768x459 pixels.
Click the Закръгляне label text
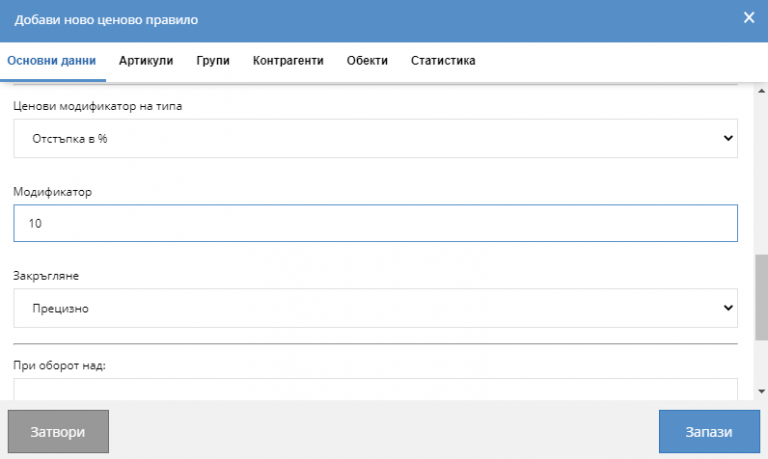49,275
